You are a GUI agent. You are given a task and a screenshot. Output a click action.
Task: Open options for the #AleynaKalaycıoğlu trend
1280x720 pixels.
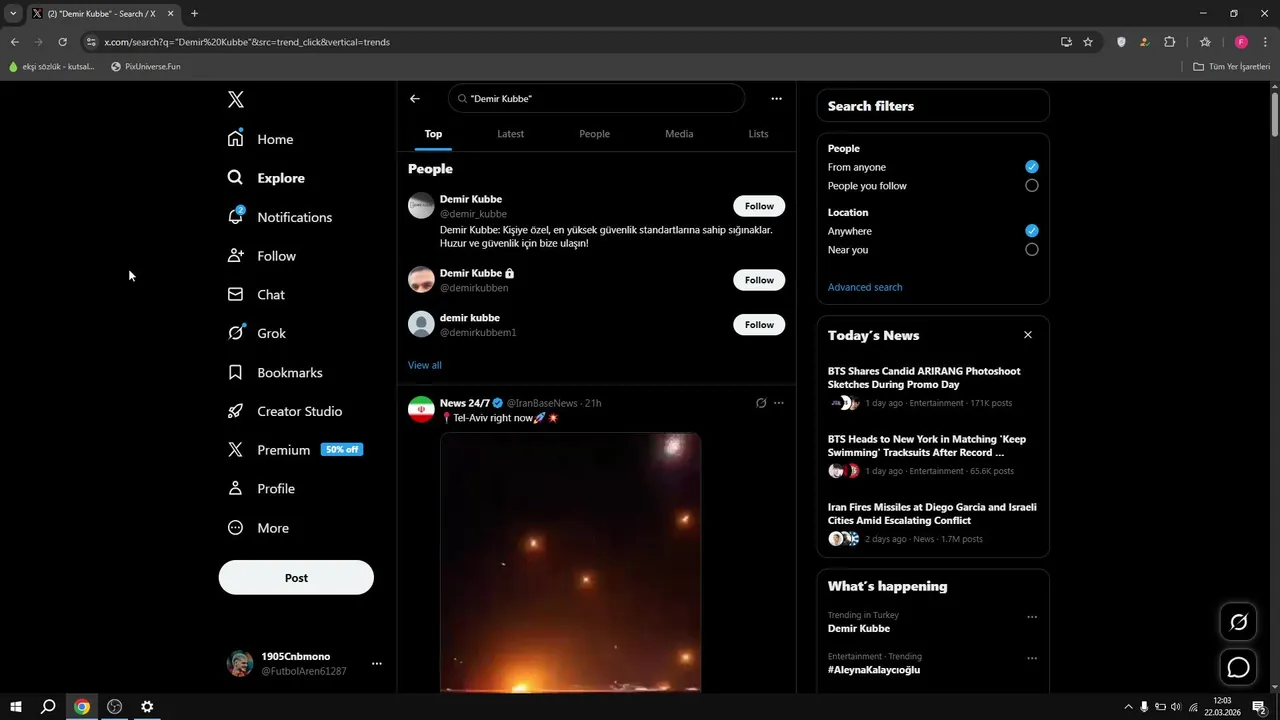coord(1032,658)
